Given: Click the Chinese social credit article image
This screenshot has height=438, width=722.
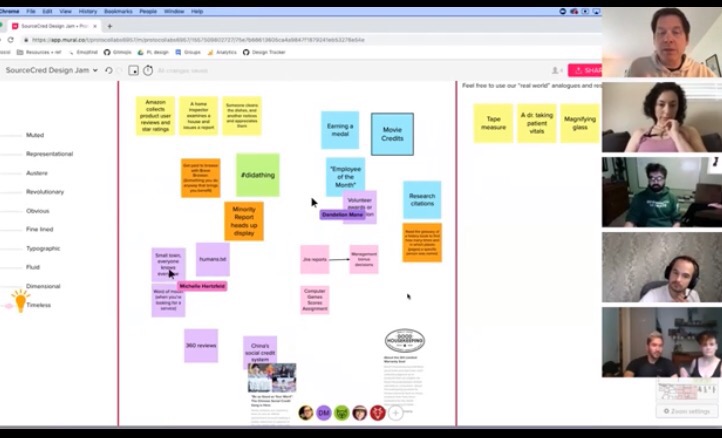Looking at the screenshot, I should (x=272, y=378).
